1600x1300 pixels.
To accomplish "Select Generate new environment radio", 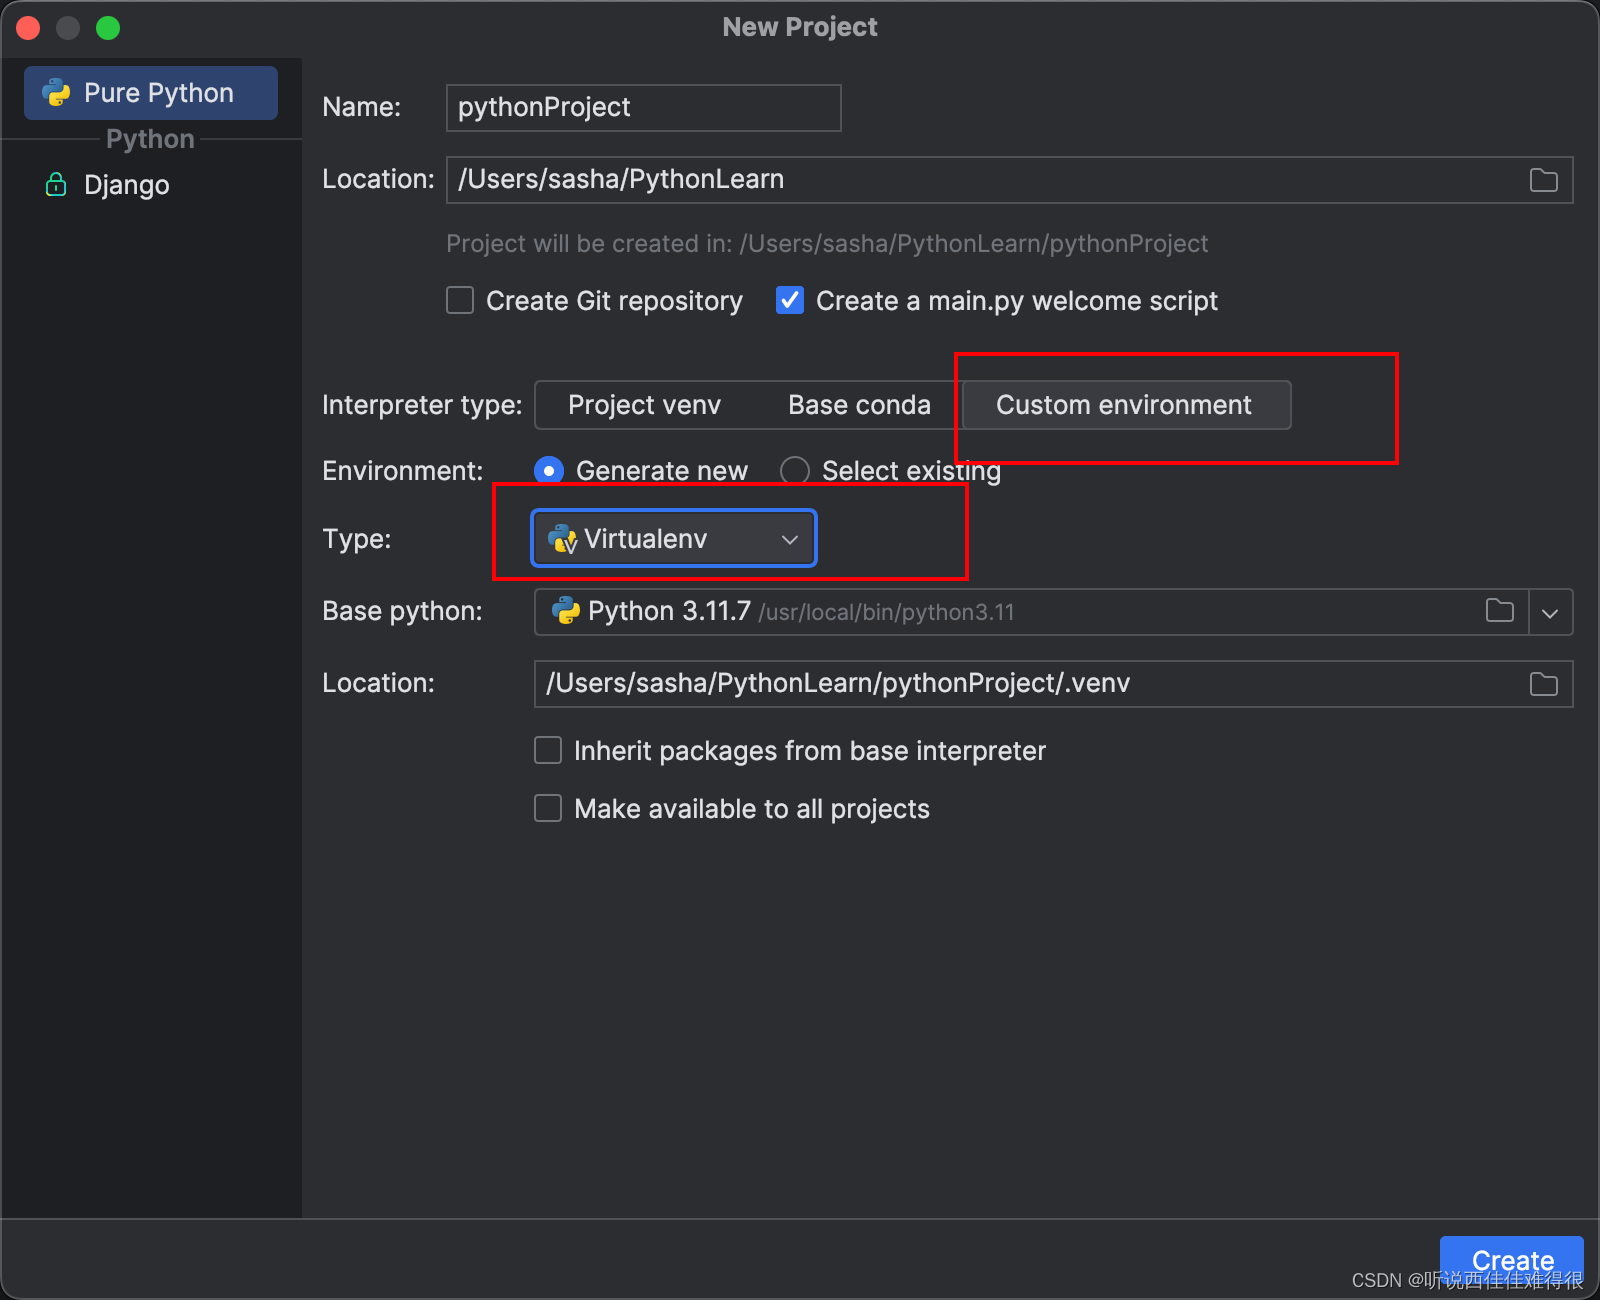I will coord(549,470).
